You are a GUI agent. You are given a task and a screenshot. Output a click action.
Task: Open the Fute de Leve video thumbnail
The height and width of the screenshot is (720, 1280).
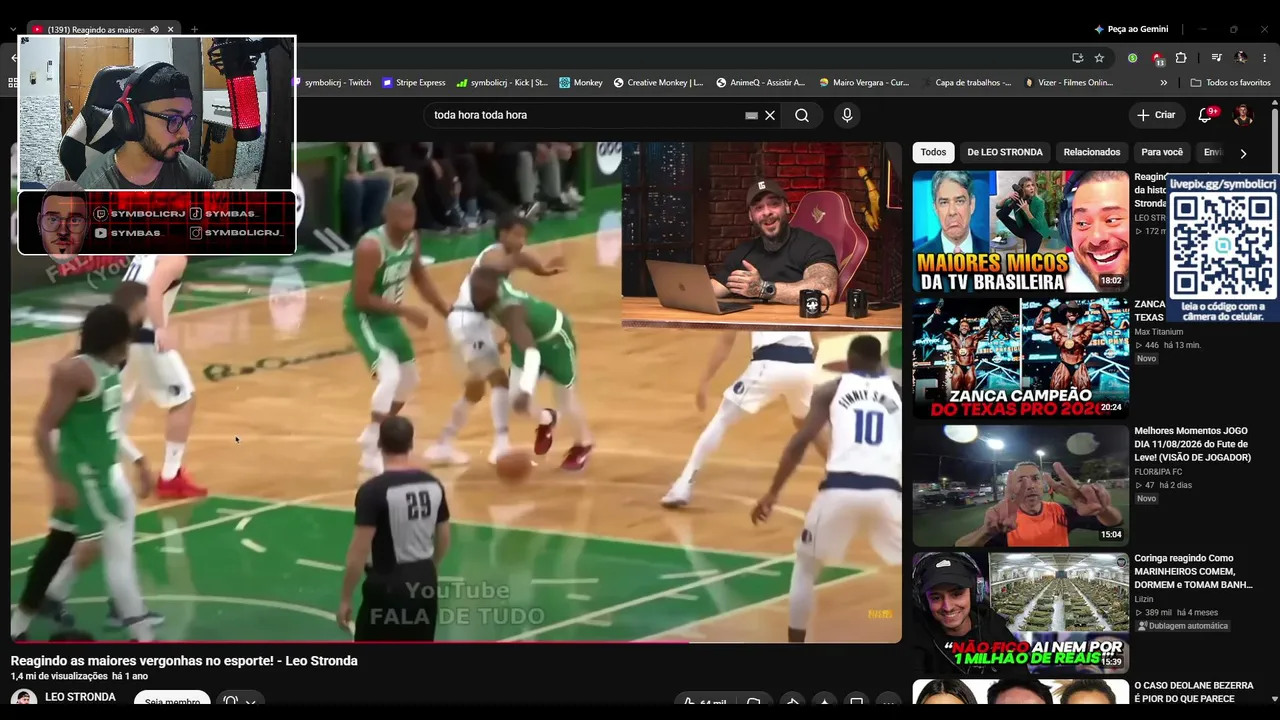point(1020,485)
